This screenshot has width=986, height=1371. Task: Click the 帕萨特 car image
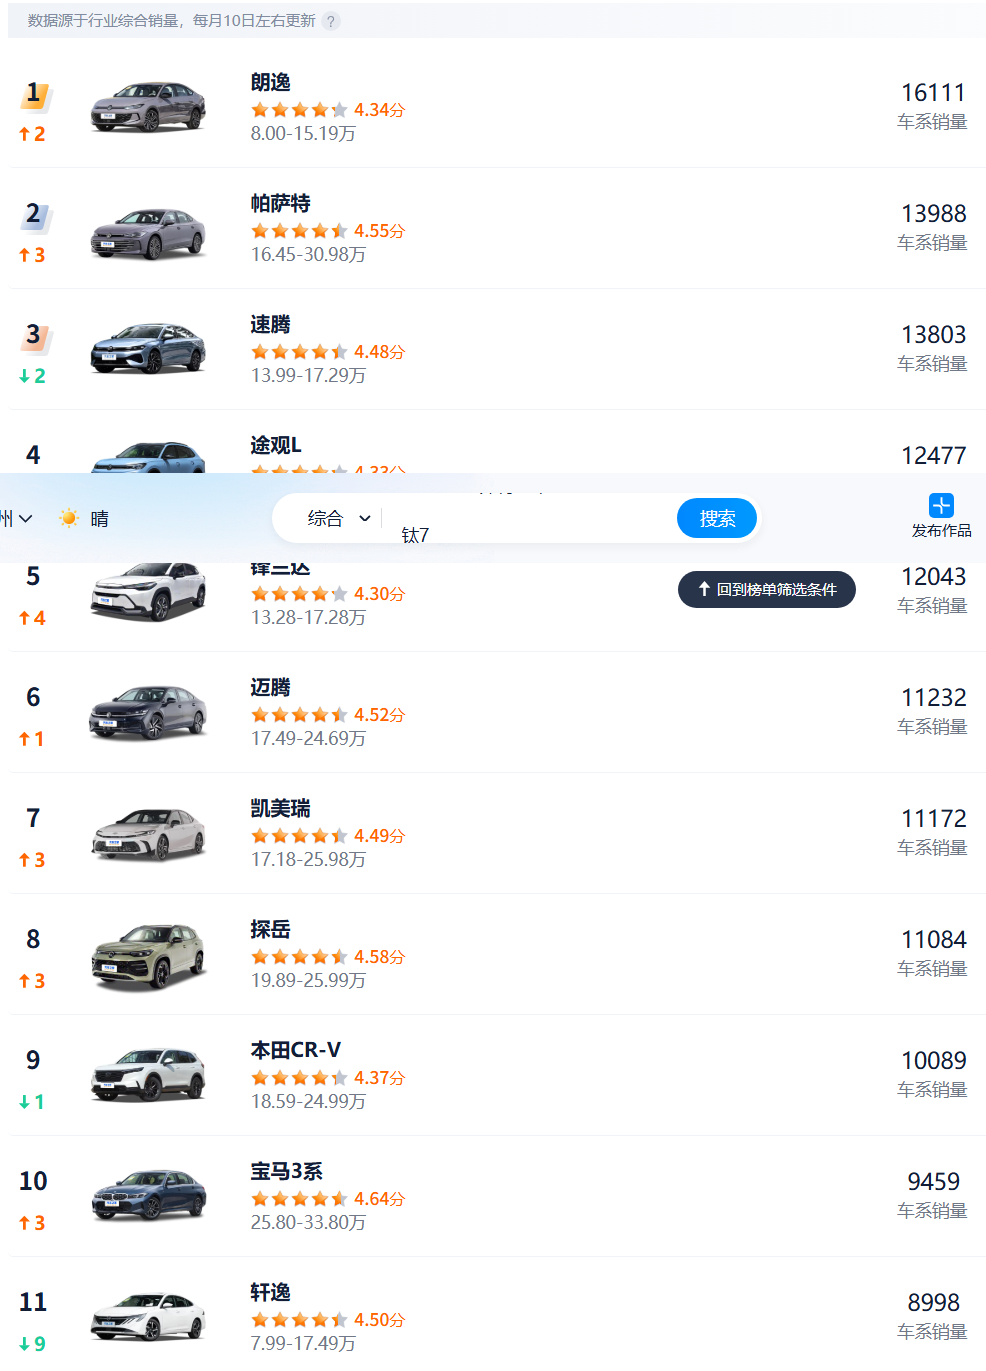coord(148,233)
